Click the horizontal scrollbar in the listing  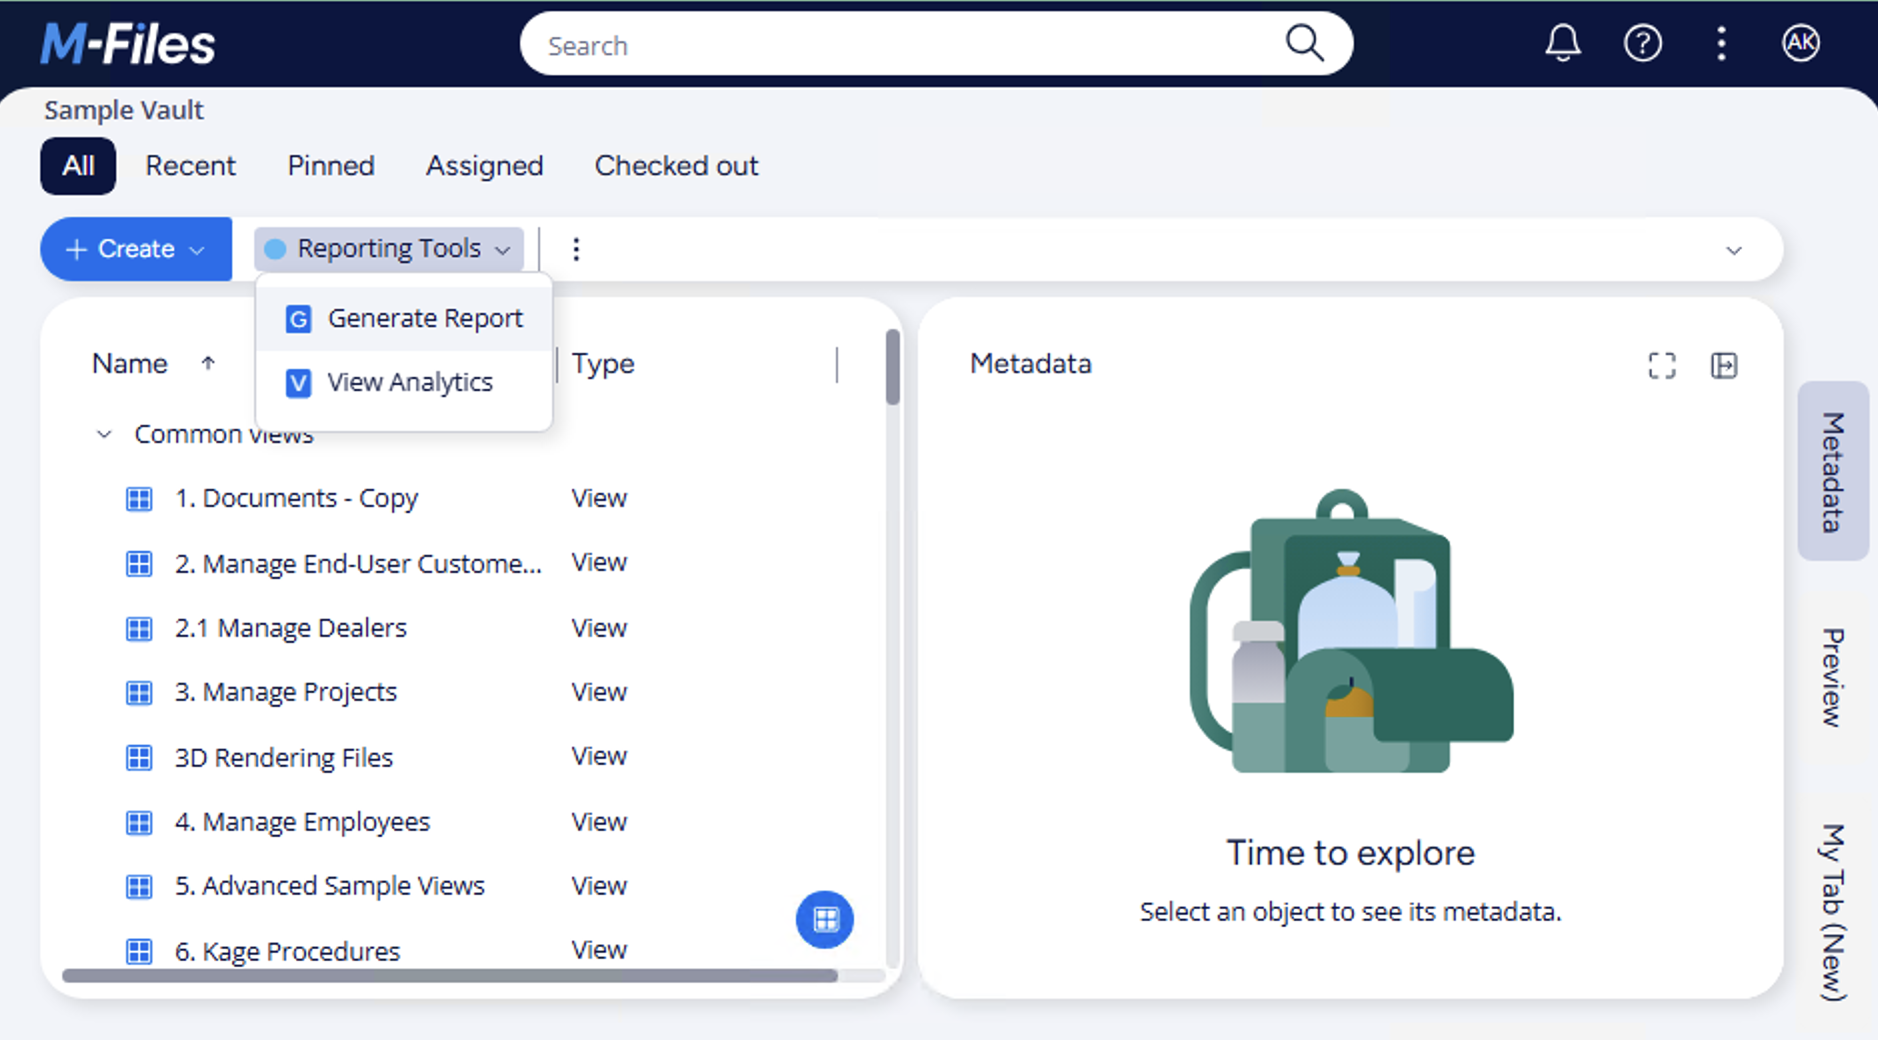point(450,976)
